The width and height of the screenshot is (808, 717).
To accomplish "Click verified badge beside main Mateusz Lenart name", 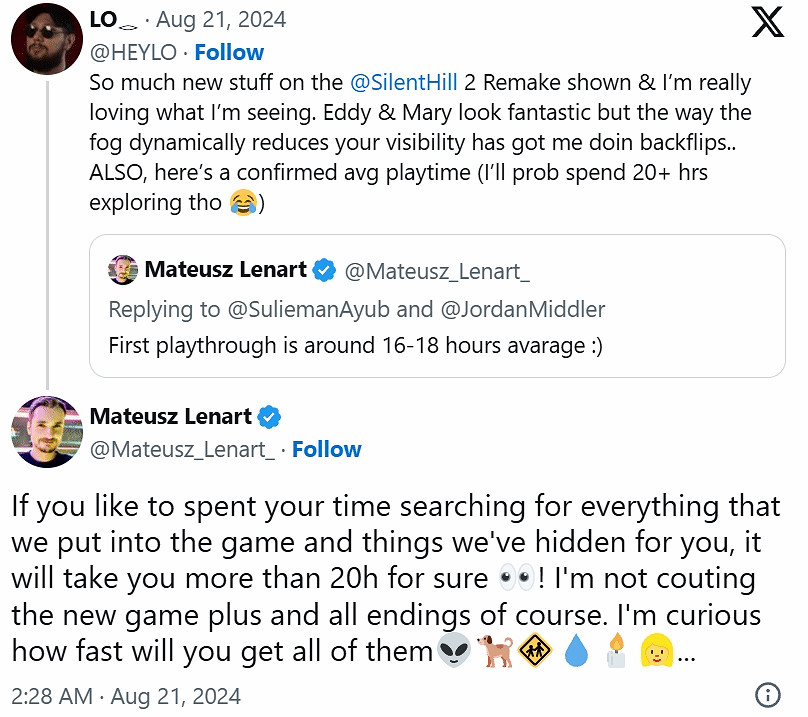I will click(x=270, y=416).
